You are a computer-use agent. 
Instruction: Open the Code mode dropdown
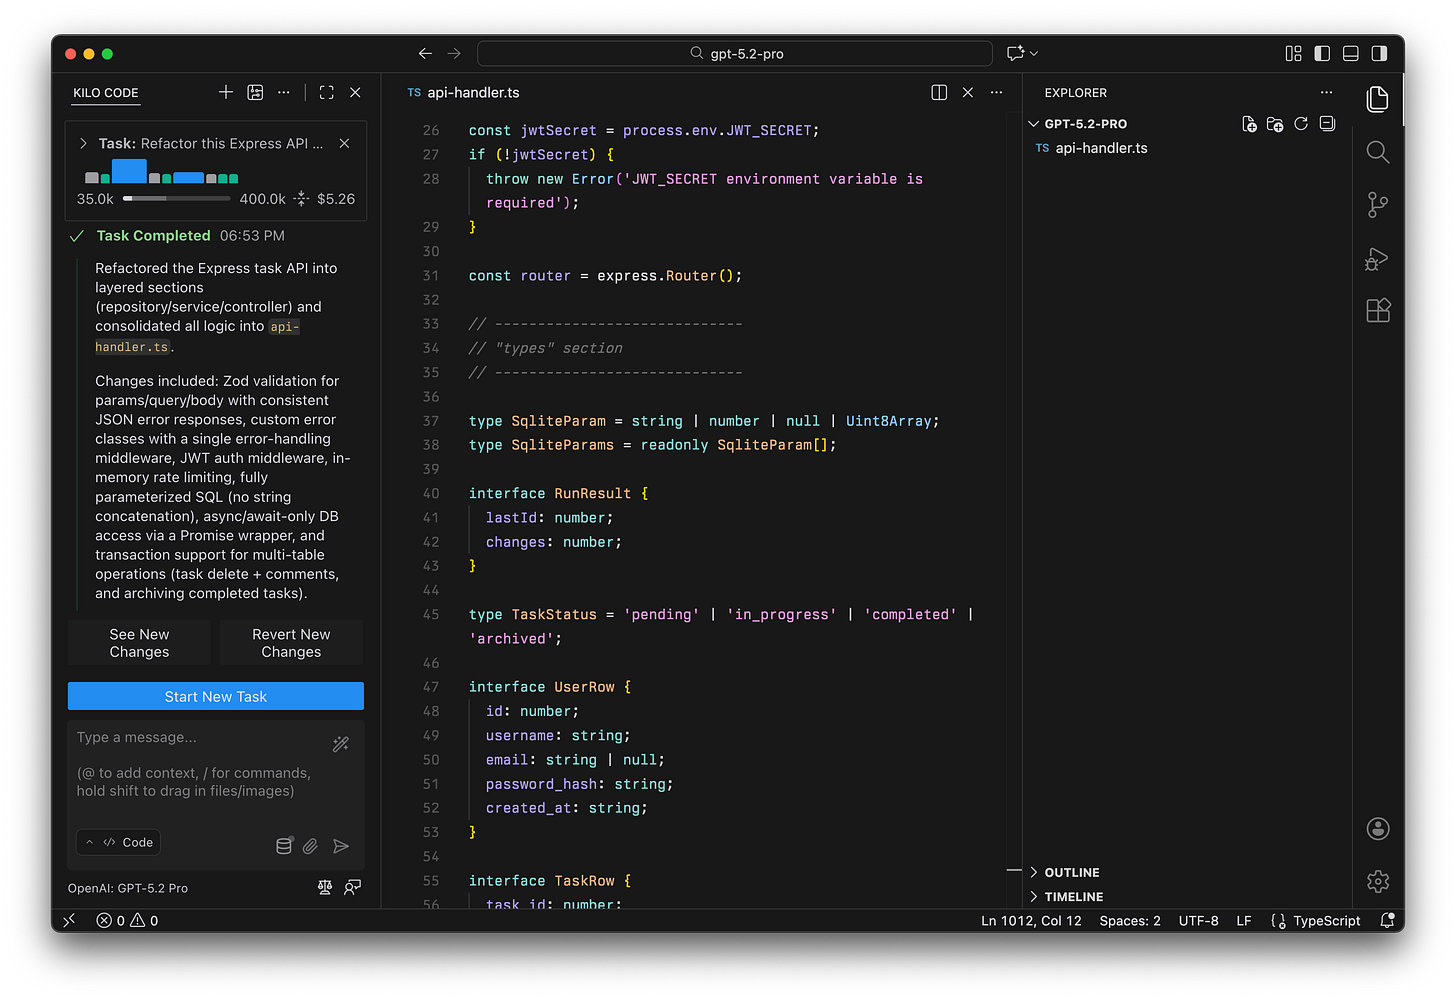119,842
